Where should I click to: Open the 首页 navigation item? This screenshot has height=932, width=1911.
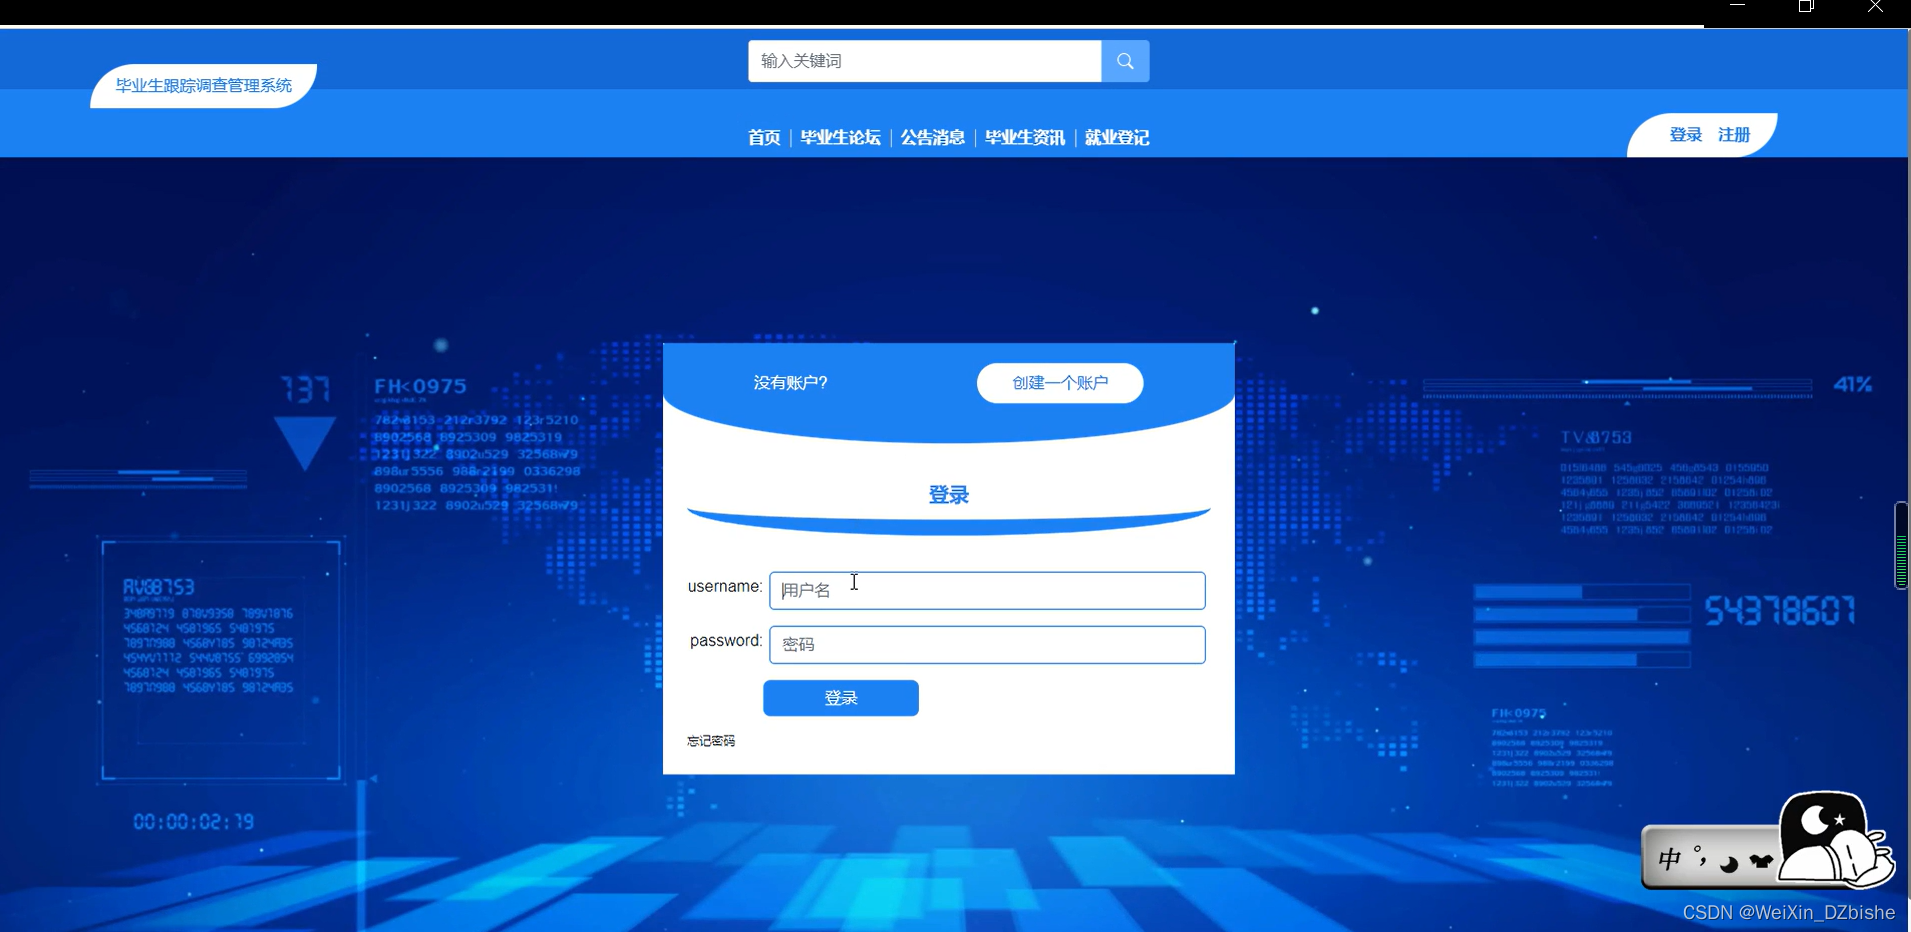coord(764,137)
